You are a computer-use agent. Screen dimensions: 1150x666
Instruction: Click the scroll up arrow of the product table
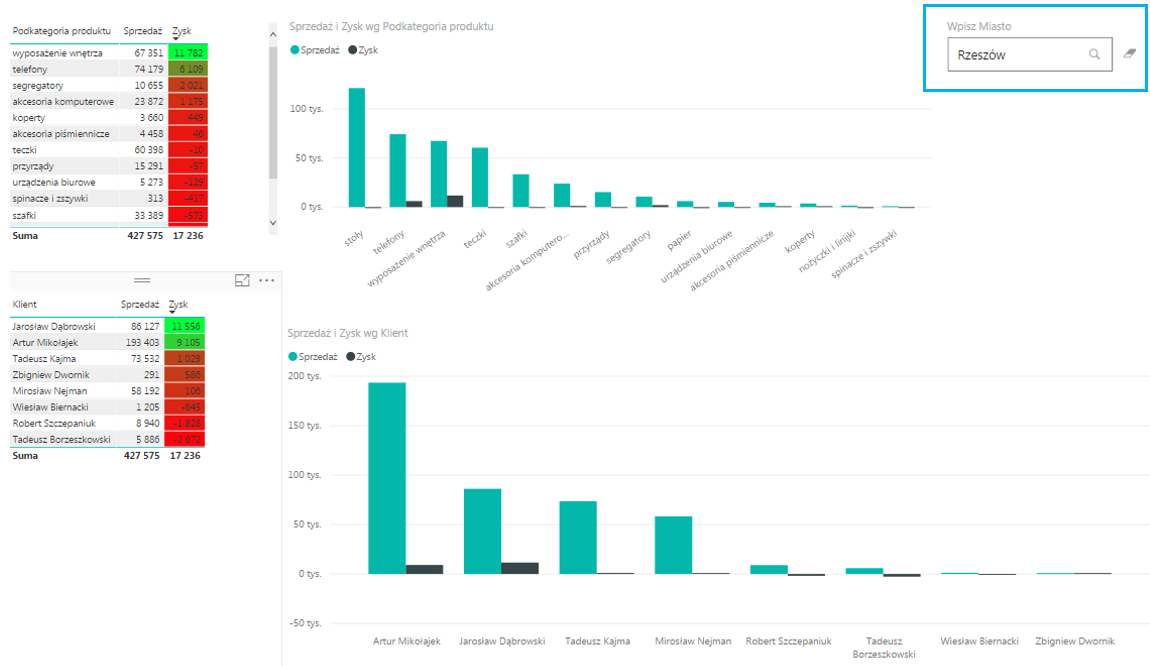[273, 34]
